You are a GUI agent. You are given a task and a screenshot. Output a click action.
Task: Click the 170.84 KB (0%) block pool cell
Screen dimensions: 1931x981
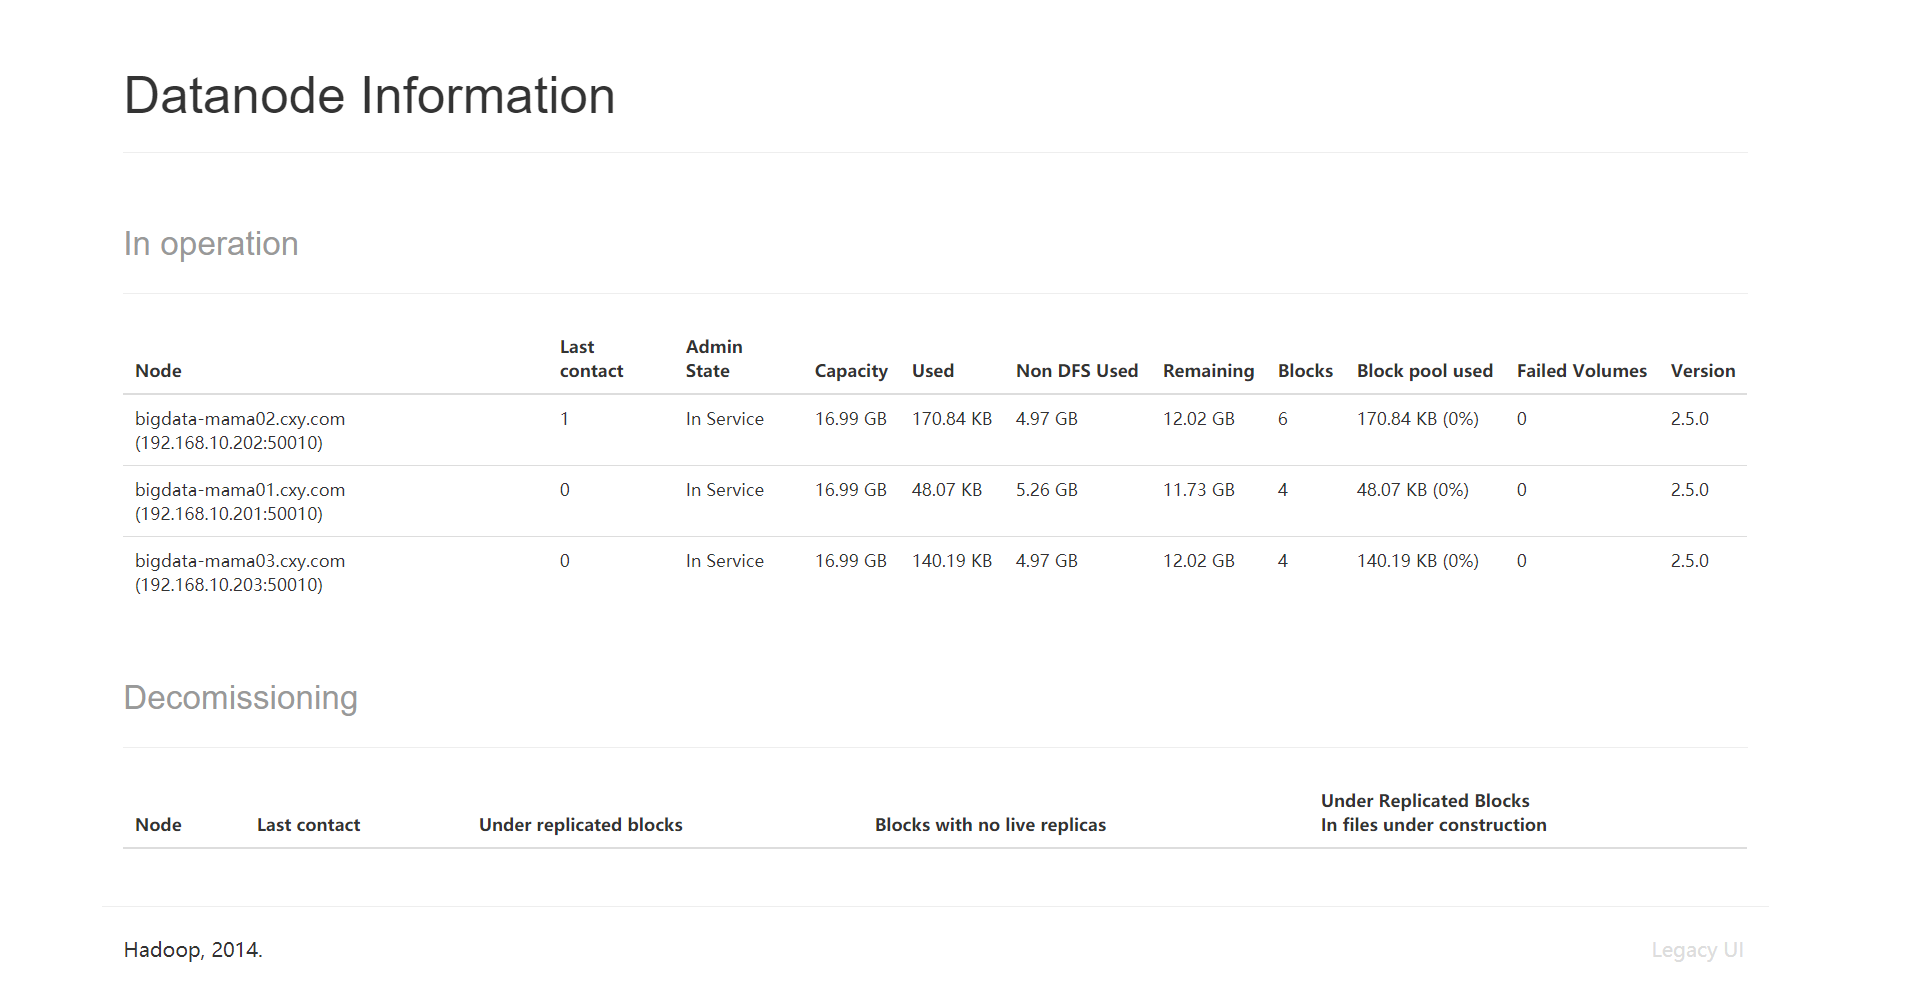(1417, 419)
